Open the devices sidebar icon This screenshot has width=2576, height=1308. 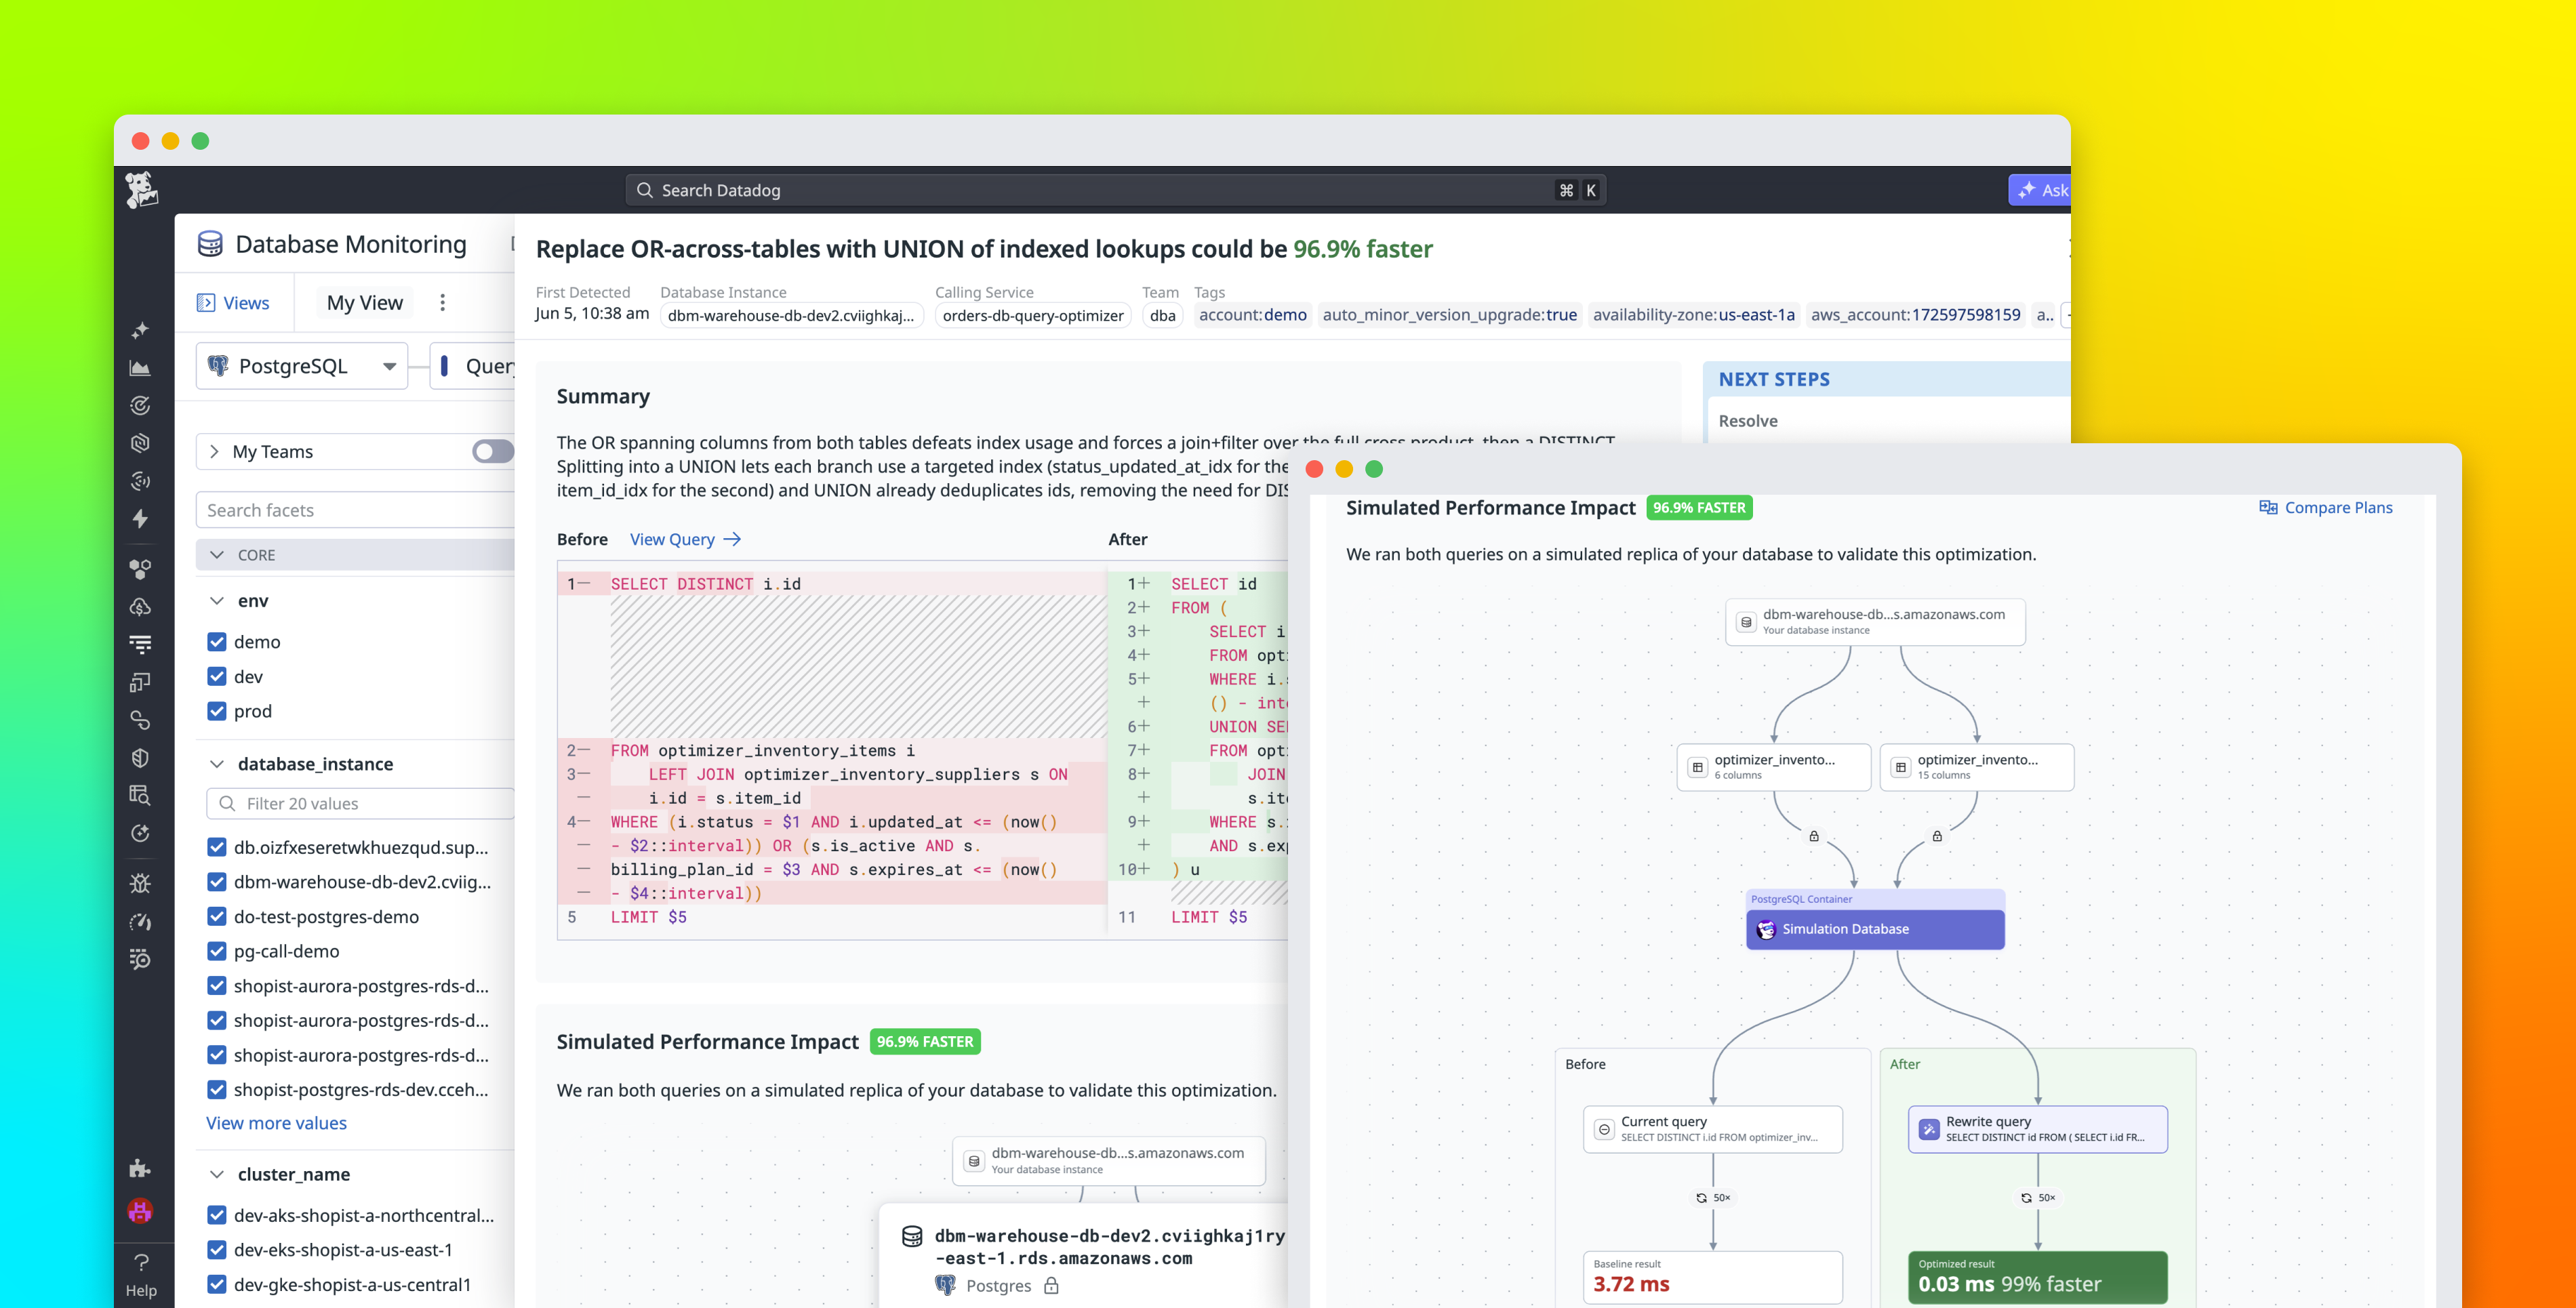(141, 682)
